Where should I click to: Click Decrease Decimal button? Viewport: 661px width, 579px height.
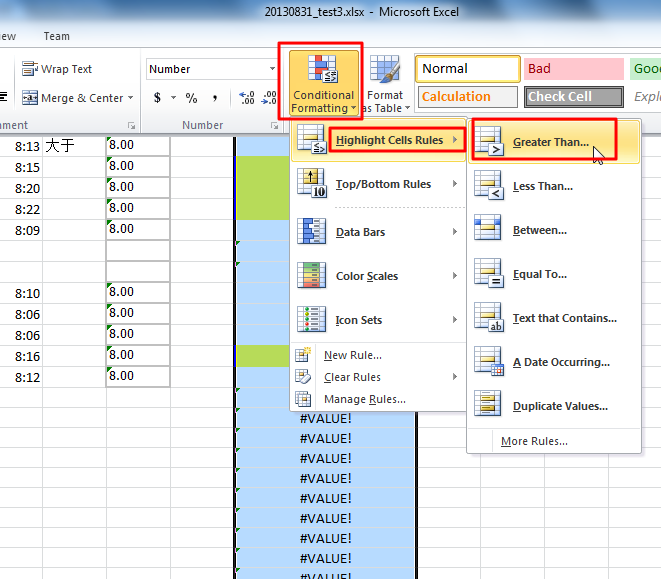point(269,98)
